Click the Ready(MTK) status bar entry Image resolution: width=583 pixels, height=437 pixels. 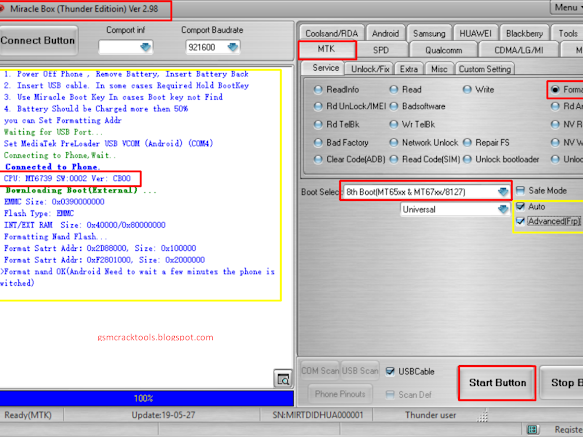pyautogui.click(x=28, y=415)
